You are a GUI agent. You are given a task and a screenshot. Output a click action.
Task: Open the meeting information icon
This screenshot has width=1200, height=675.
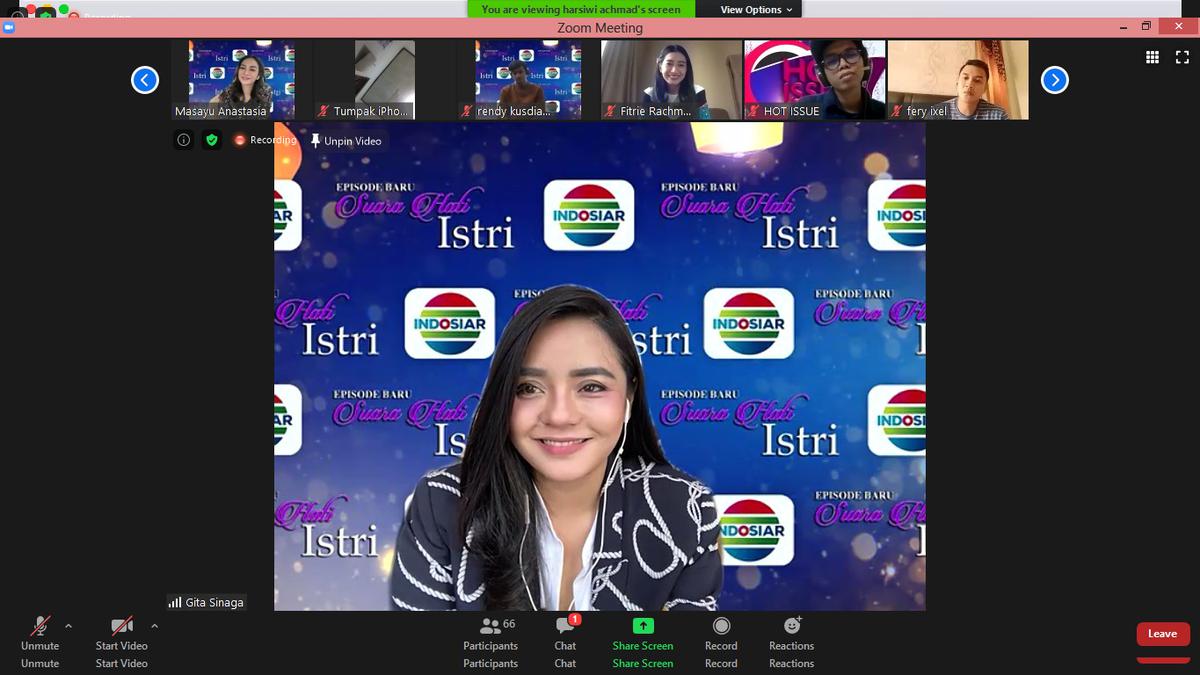pos(183,140)
